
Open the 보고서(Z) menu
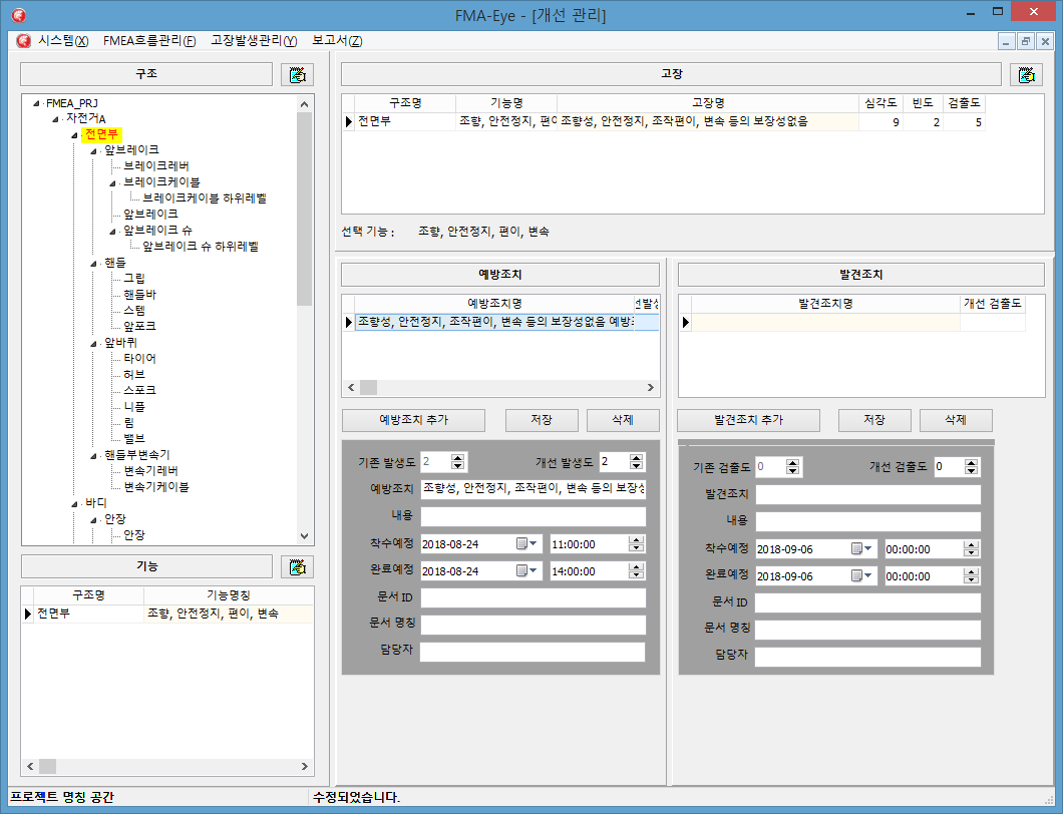tap(337, 41)
